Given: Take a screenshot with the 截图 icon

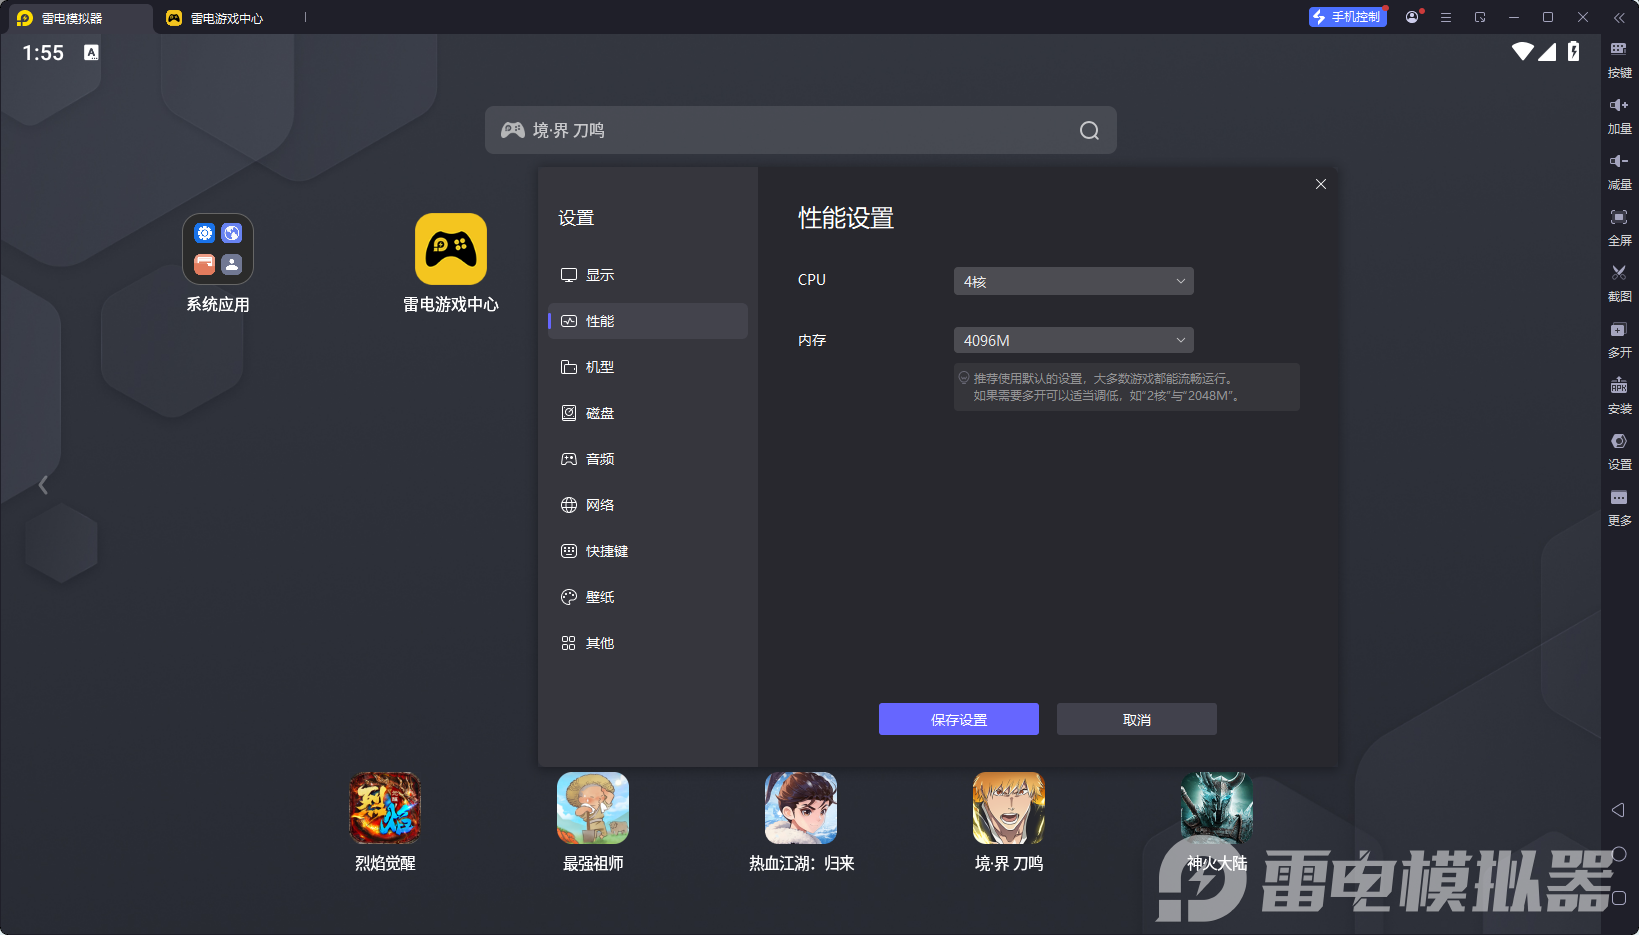Looking at the screenshot, I should tap(1618, 274).
